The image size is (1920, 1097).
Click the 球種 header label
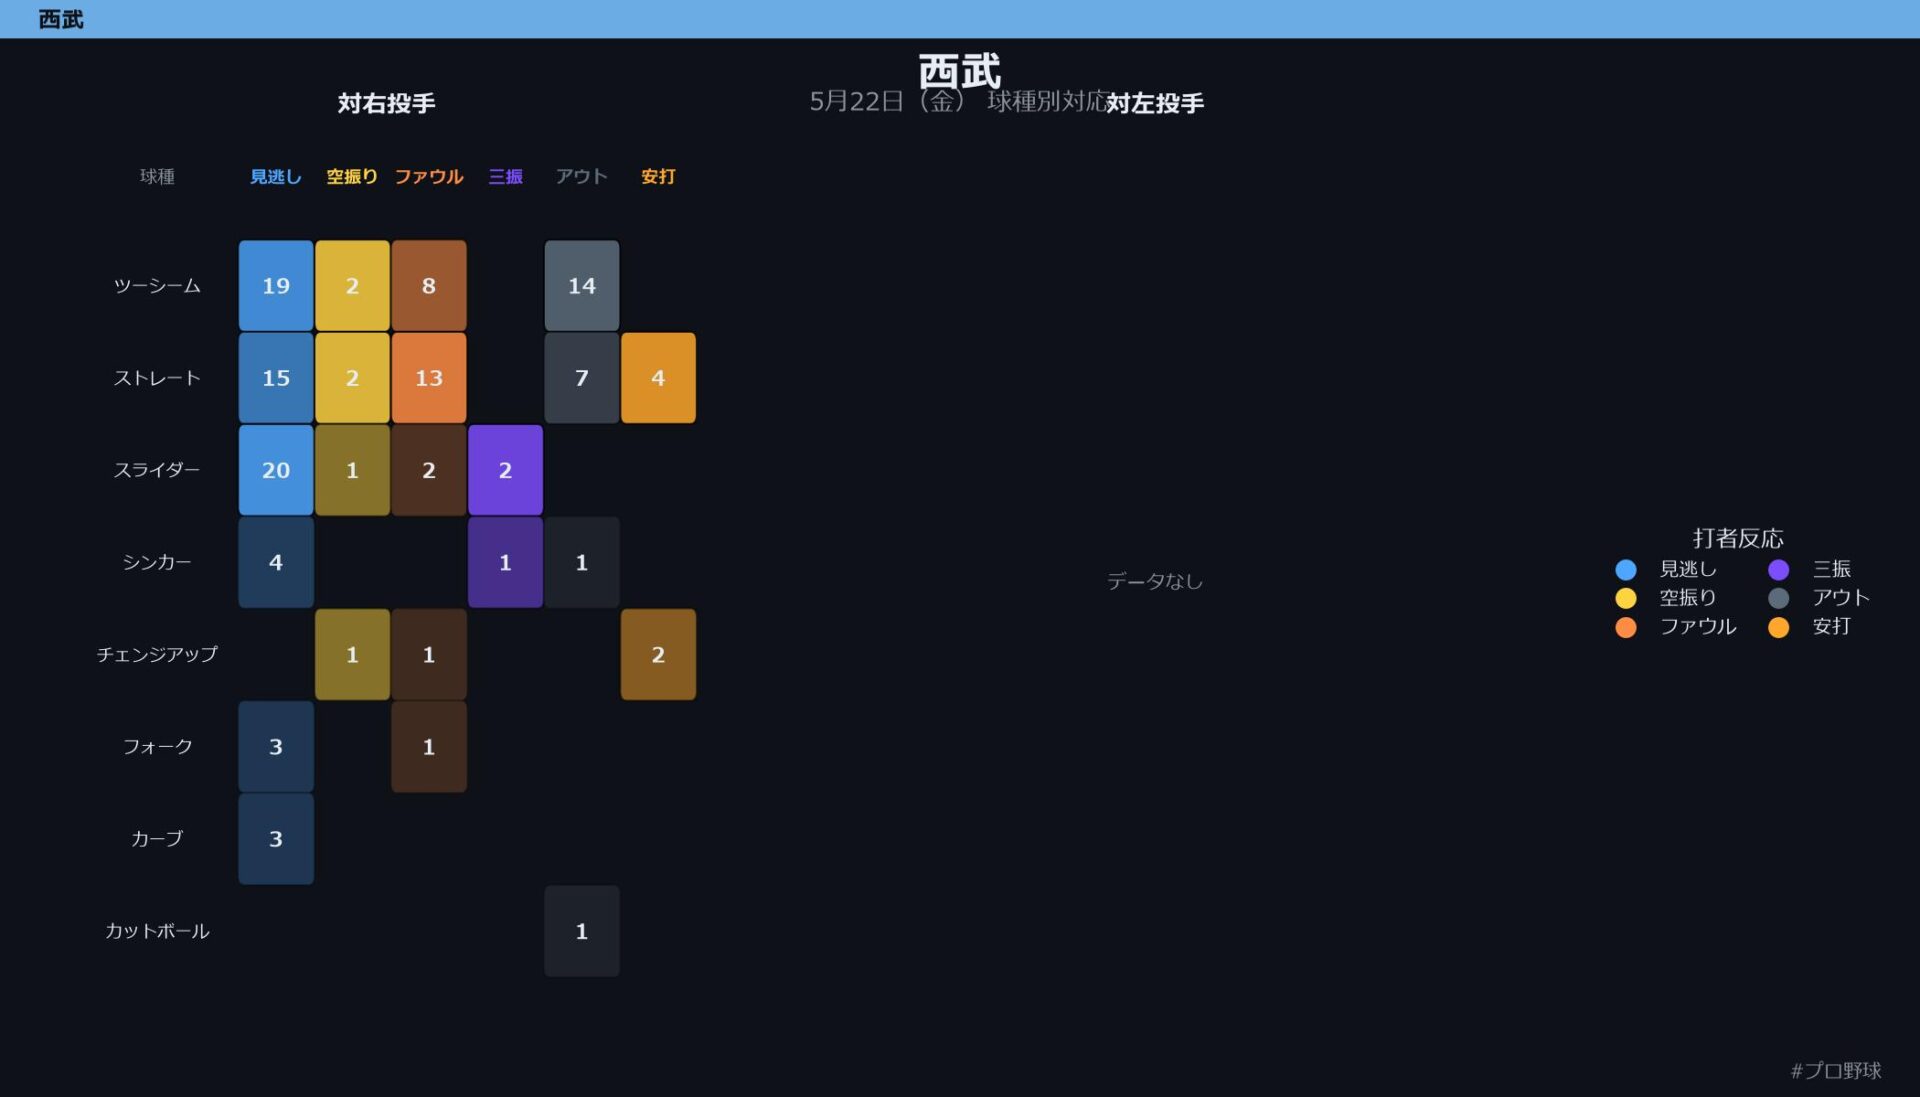click(157, 177)
